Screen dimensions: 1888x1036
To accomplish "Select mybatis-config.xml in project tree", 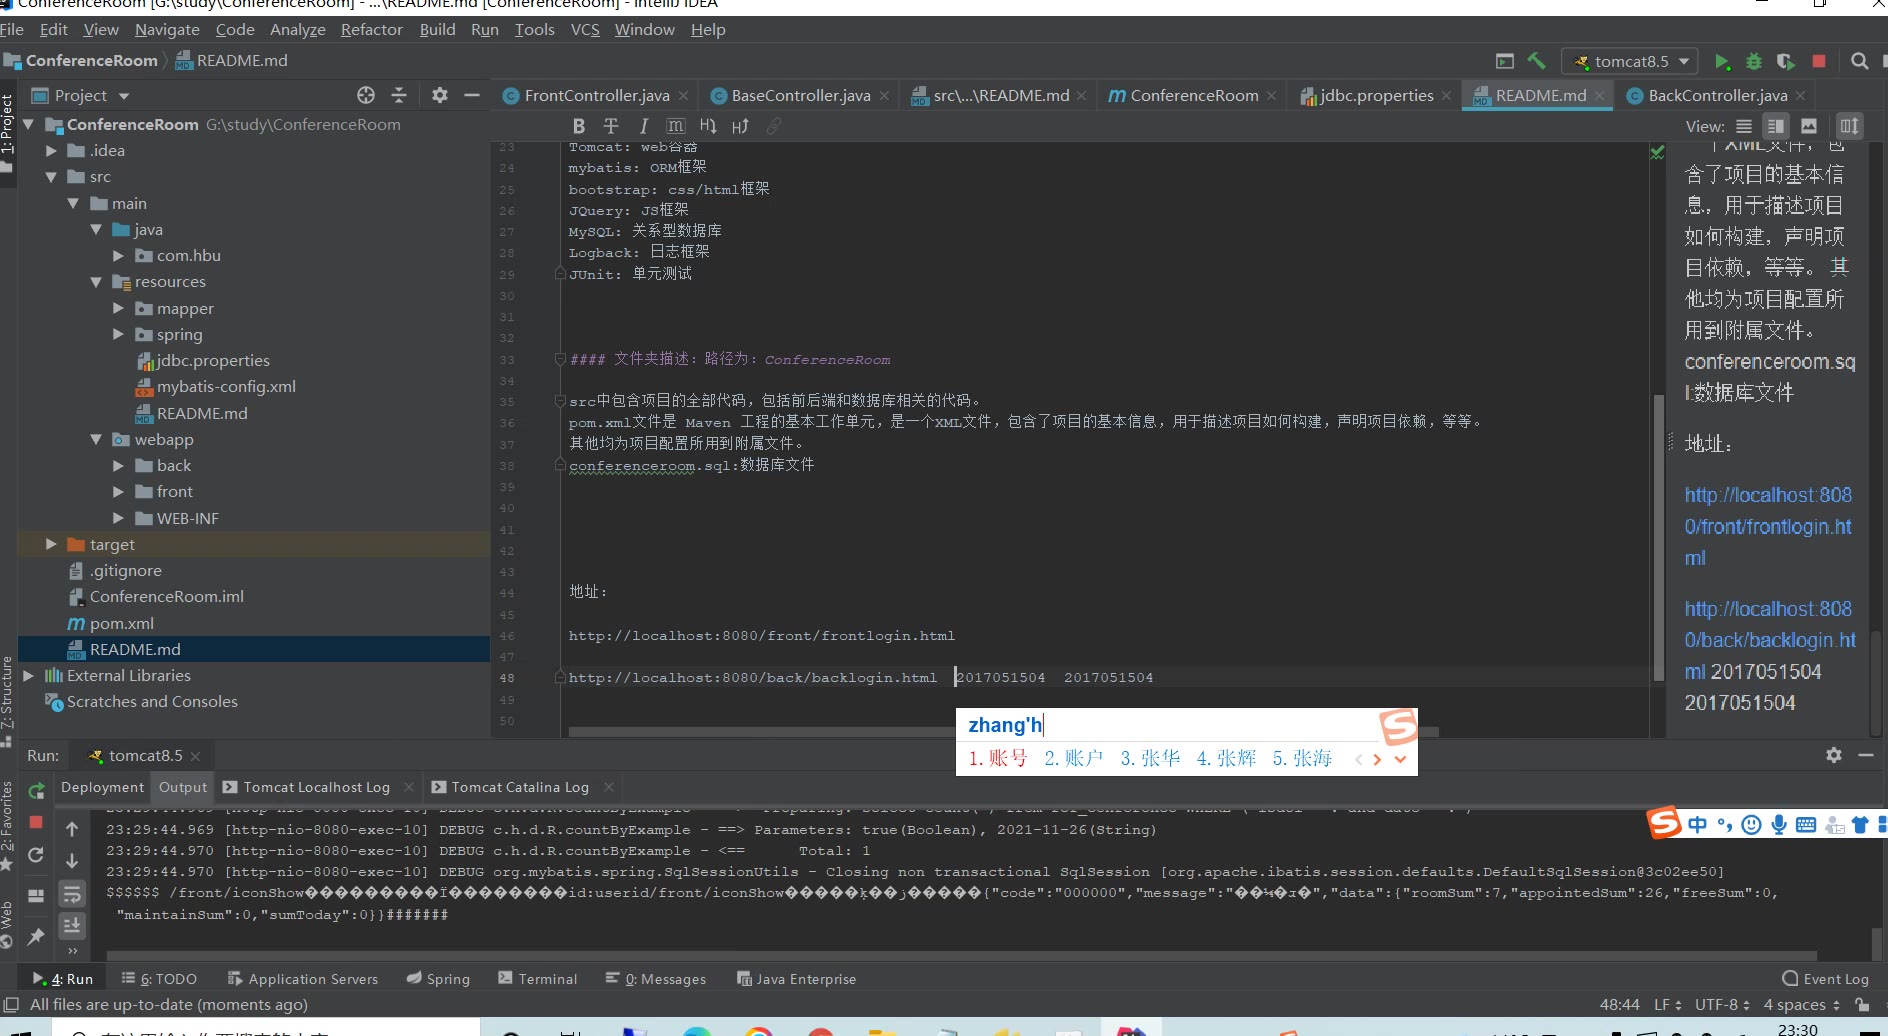I will click(x=226, y=387).
